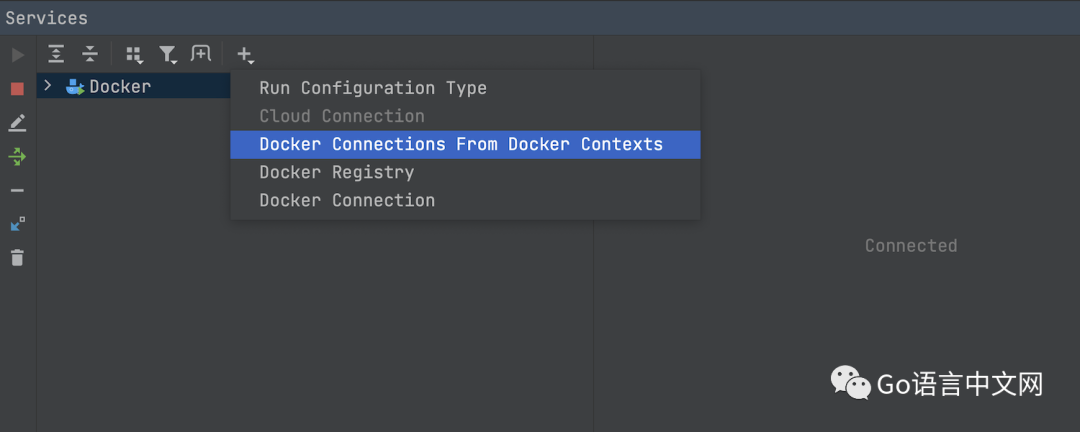Select the Docker service tree item
Image resolution: width=1080 pixels, height=432 pixels.
coord(120,87)
